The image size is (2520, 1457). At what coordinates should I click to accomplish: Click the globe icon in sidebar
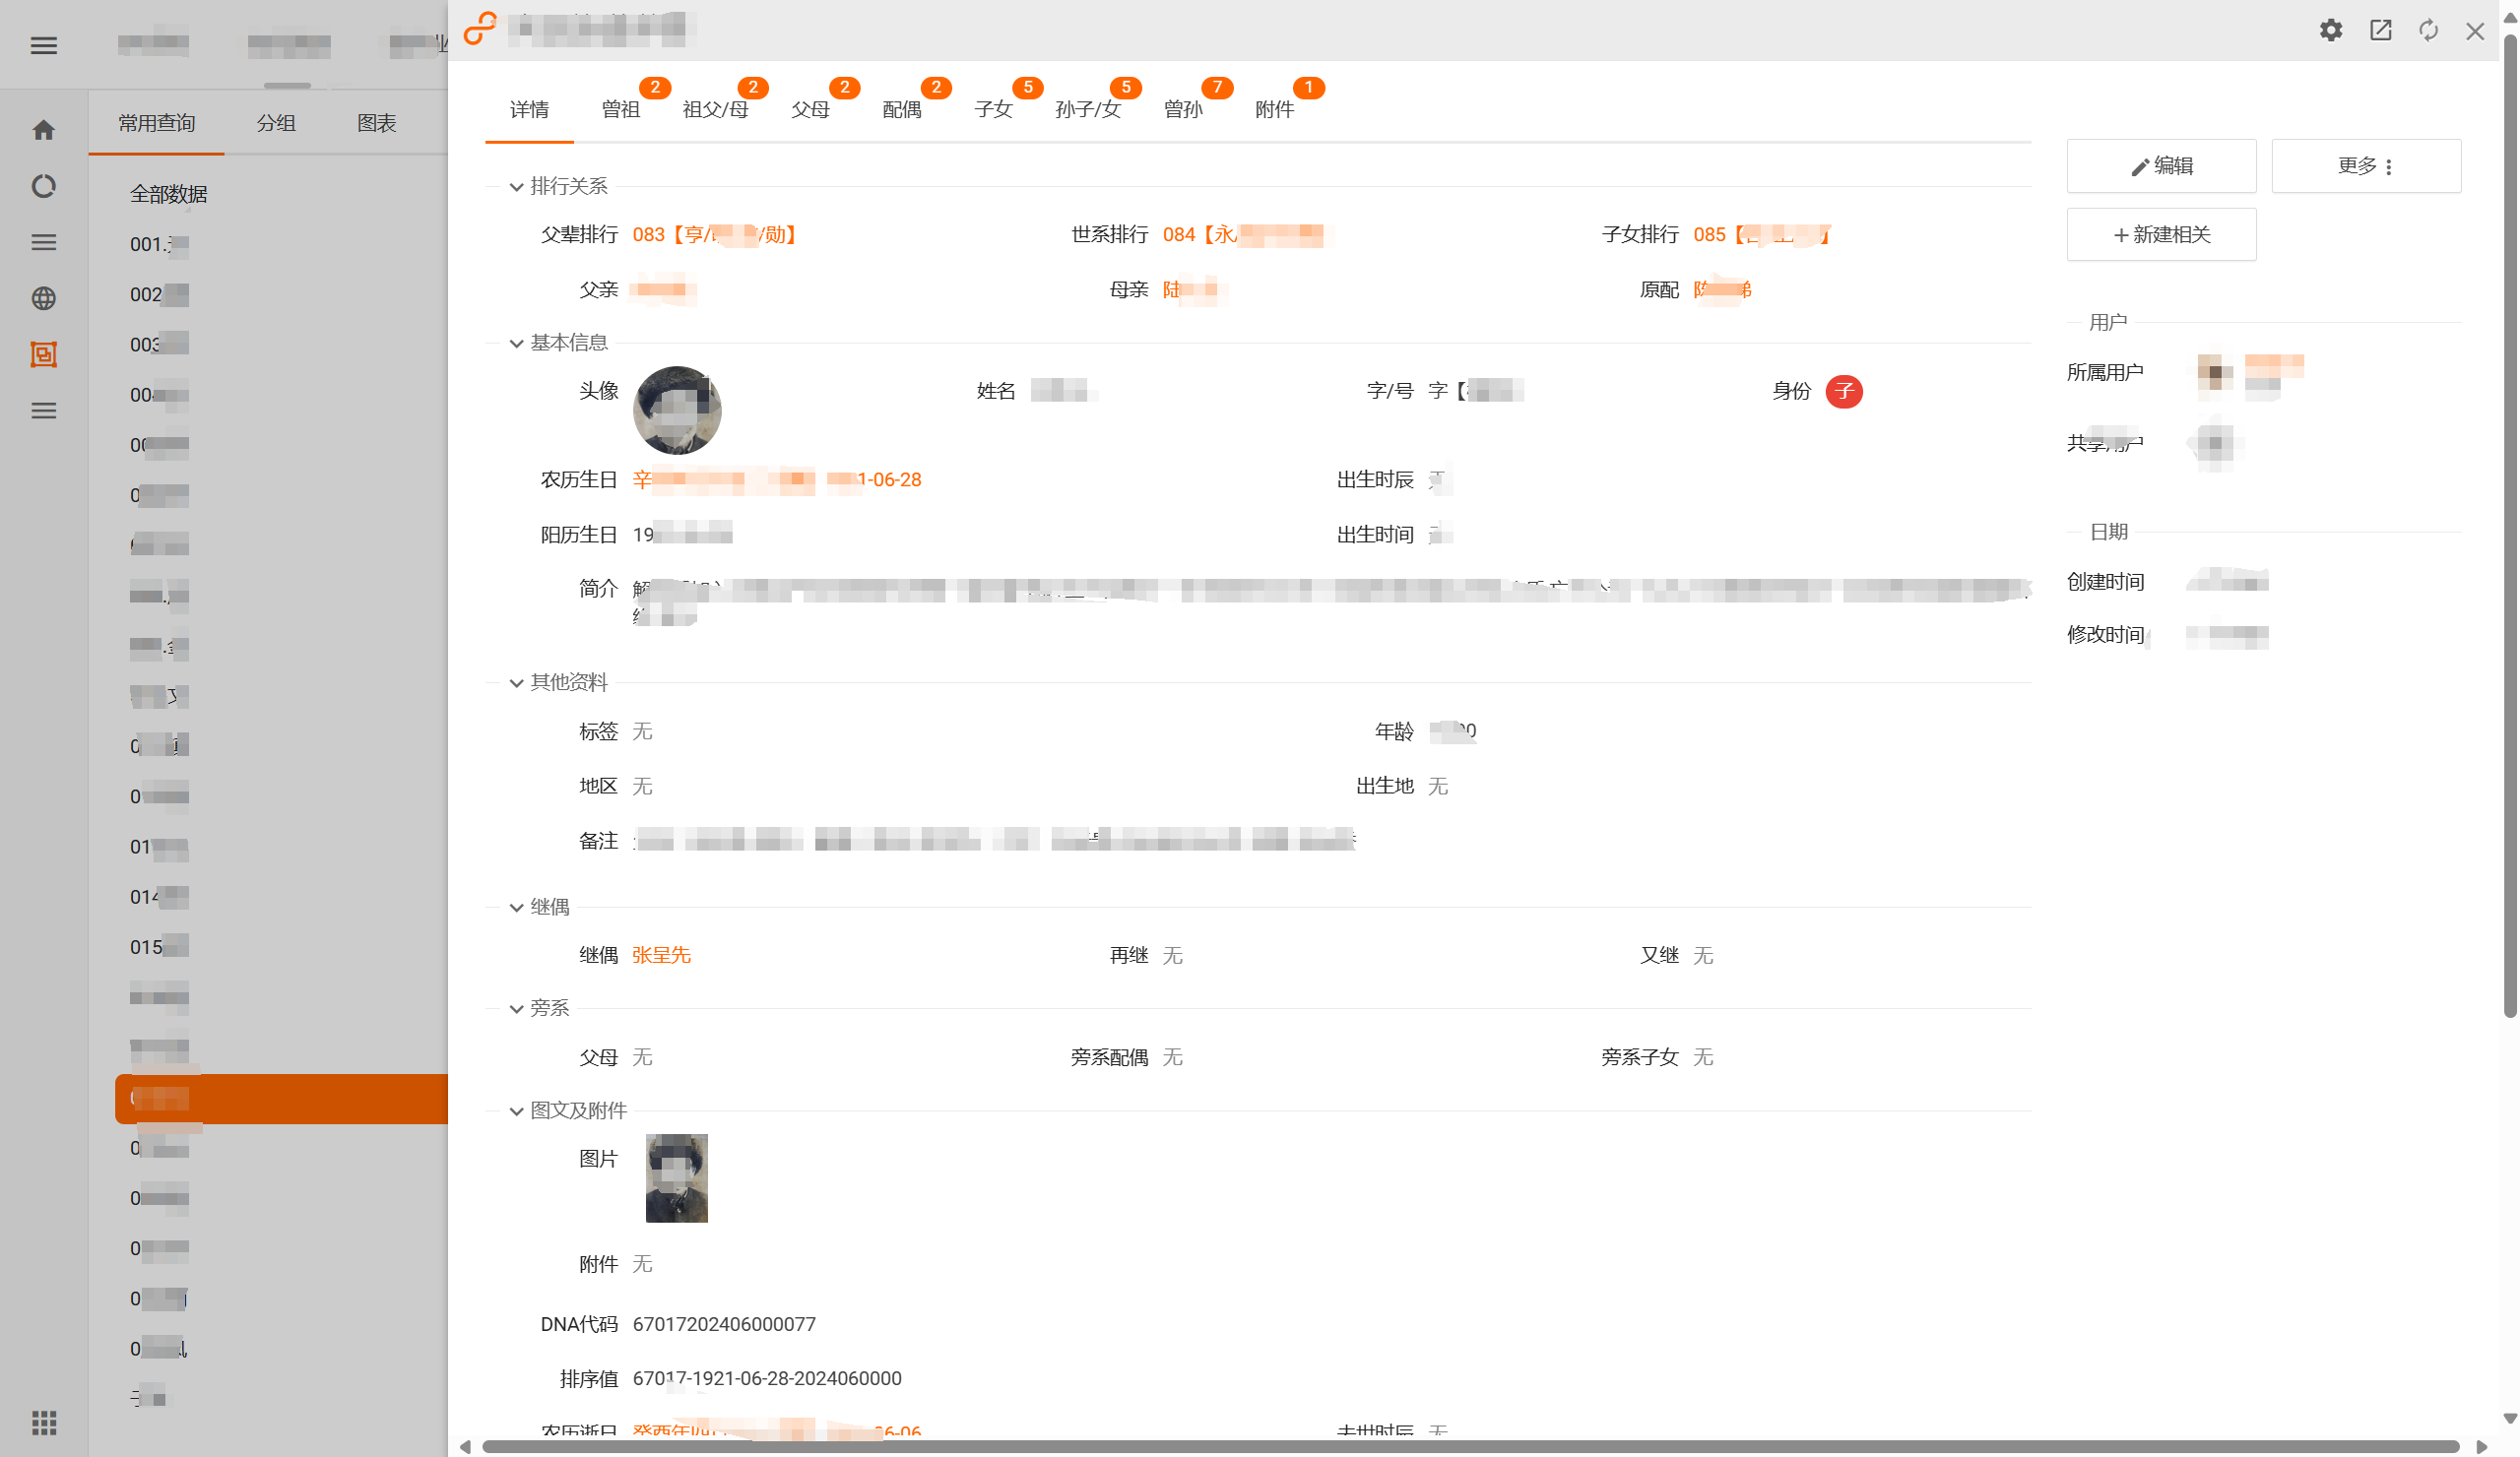[x=43, y=298]
